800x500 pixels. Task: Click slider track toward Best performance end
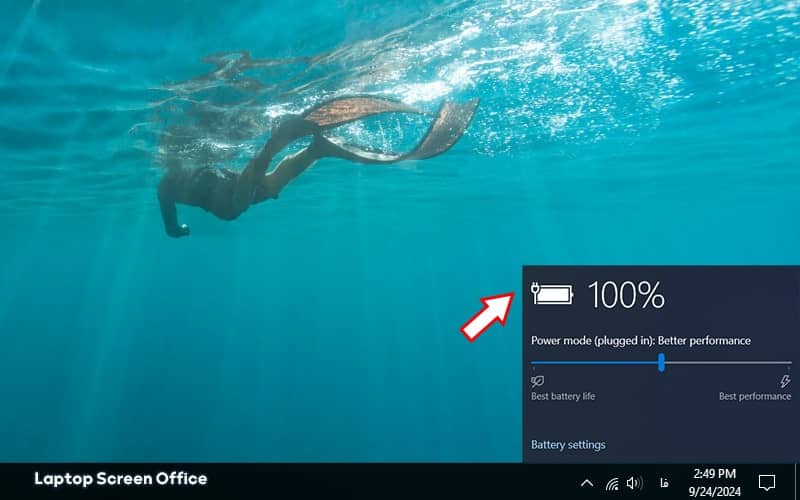(728, 363)
